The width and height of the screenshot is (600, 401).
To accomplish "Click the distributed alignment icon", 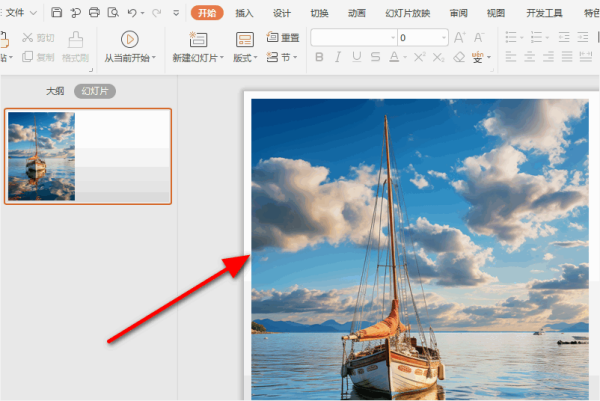I will pos(586,57).
